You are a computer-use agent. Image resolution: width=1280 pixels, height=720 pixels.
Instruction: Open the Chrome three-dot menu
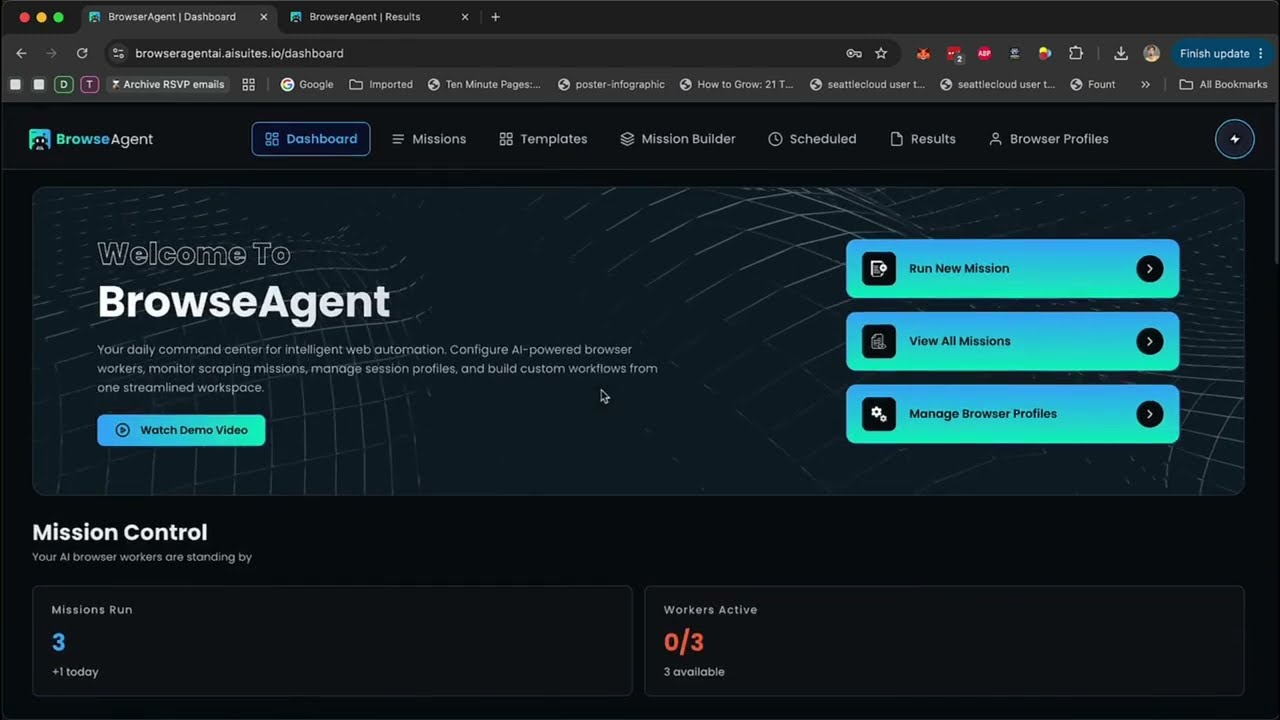tap(1260, 54)
